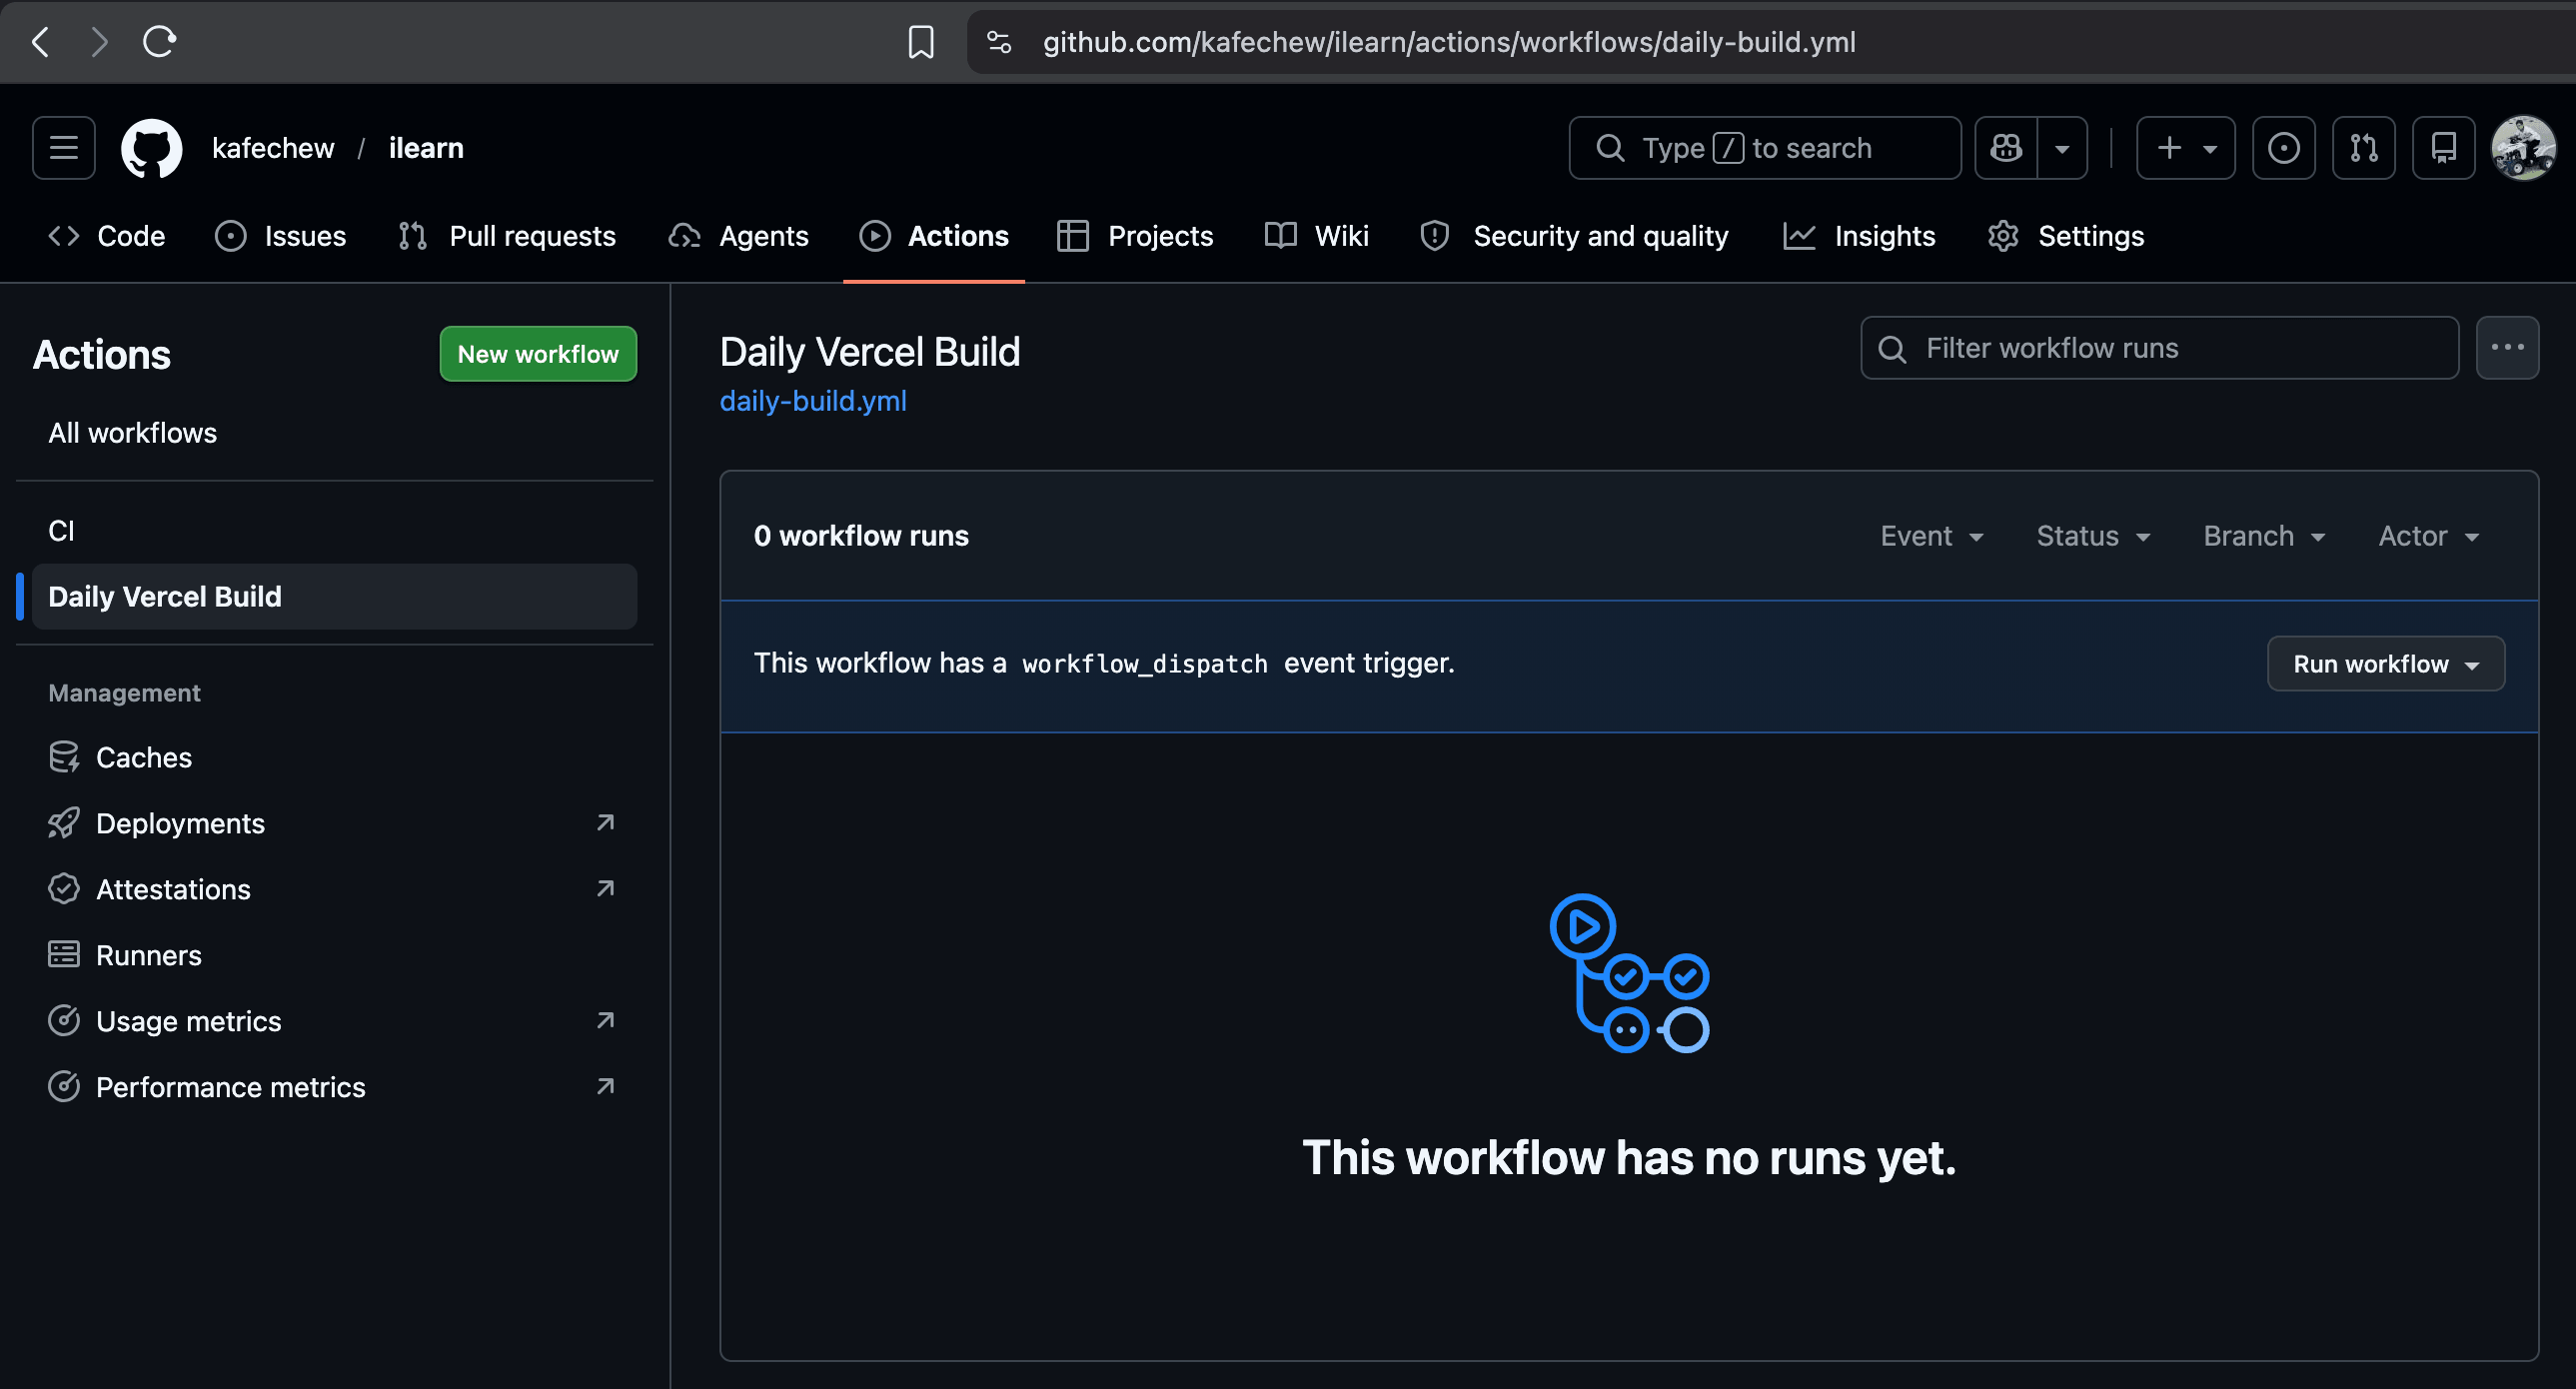The image size is (2576, 1389).
Task: Open the Insights tab
Action: 1860,236
